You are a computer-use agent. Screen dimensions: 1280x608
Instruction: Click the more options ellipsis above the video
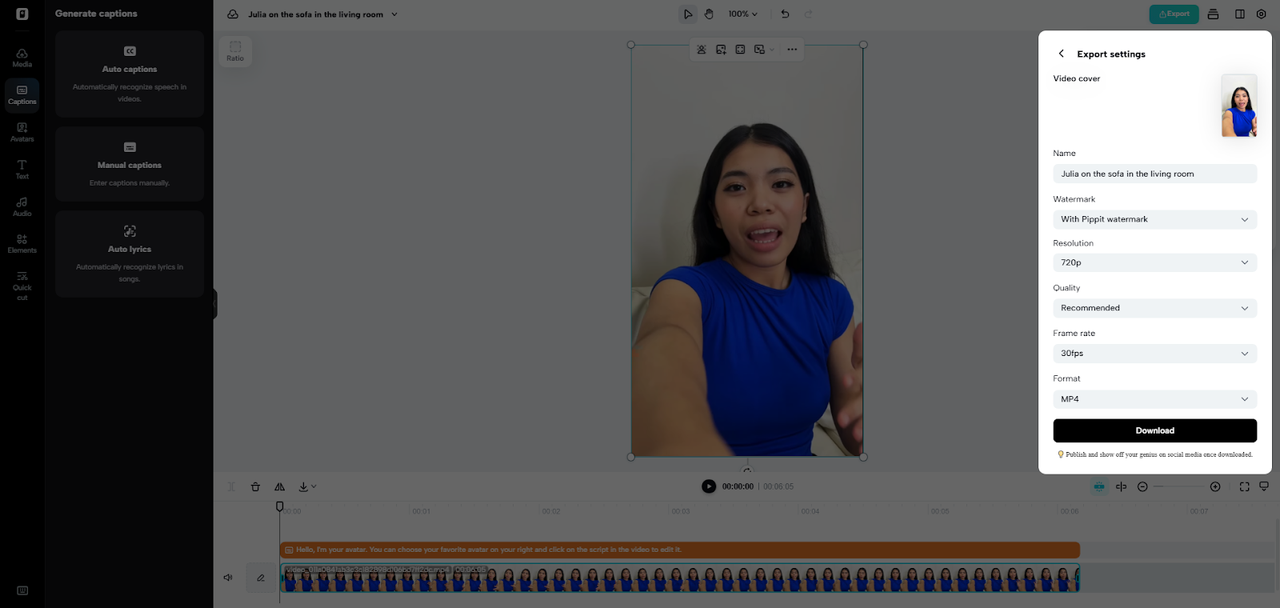[x=792, y=48]
